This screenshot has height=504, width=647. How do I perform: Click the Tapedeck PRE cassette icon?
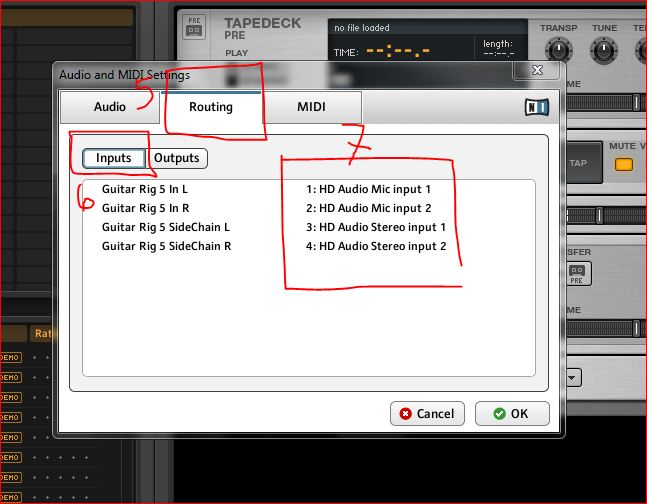pyautogui.click(x=194, y=27)
